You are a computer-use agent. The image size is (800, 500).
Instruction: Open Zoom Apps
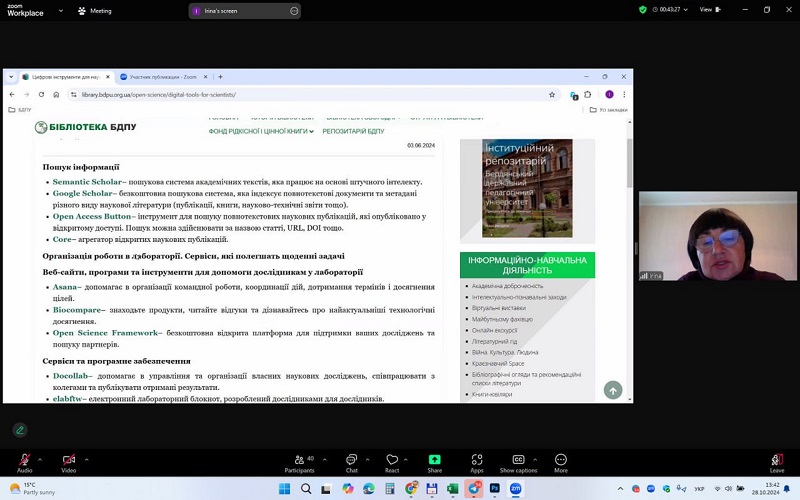coord(477,462)
